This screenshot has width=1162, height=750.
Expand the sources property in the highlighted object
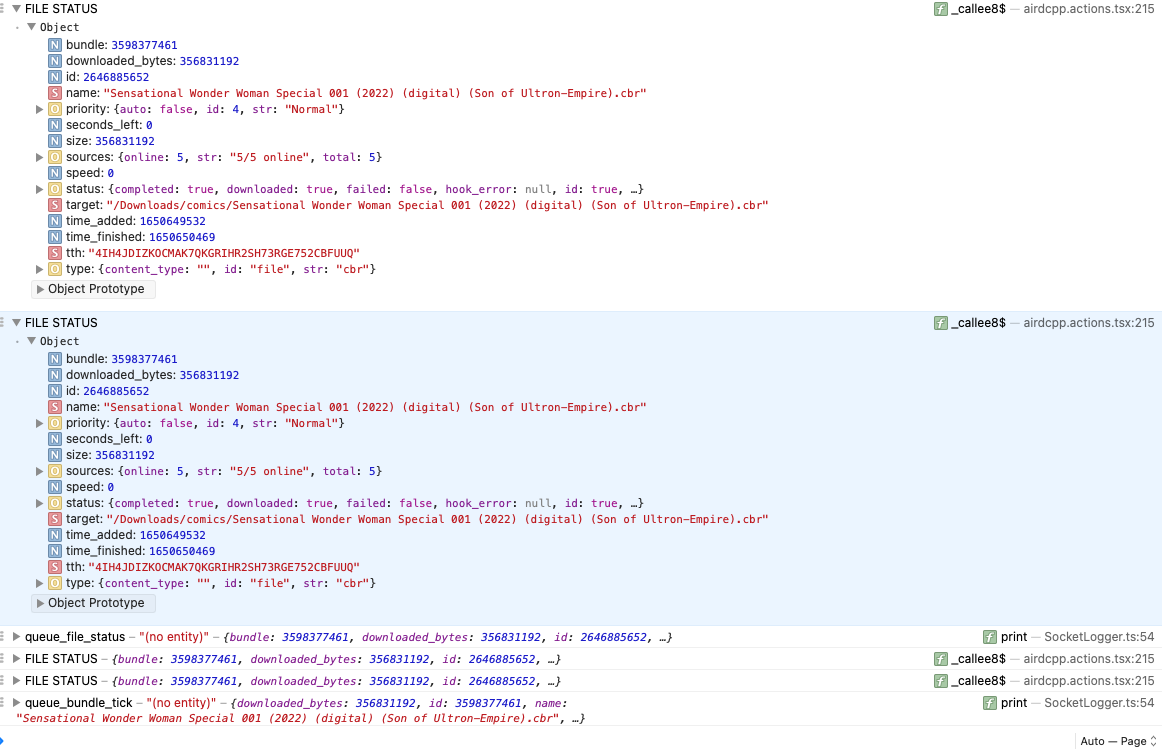(40, 471)
